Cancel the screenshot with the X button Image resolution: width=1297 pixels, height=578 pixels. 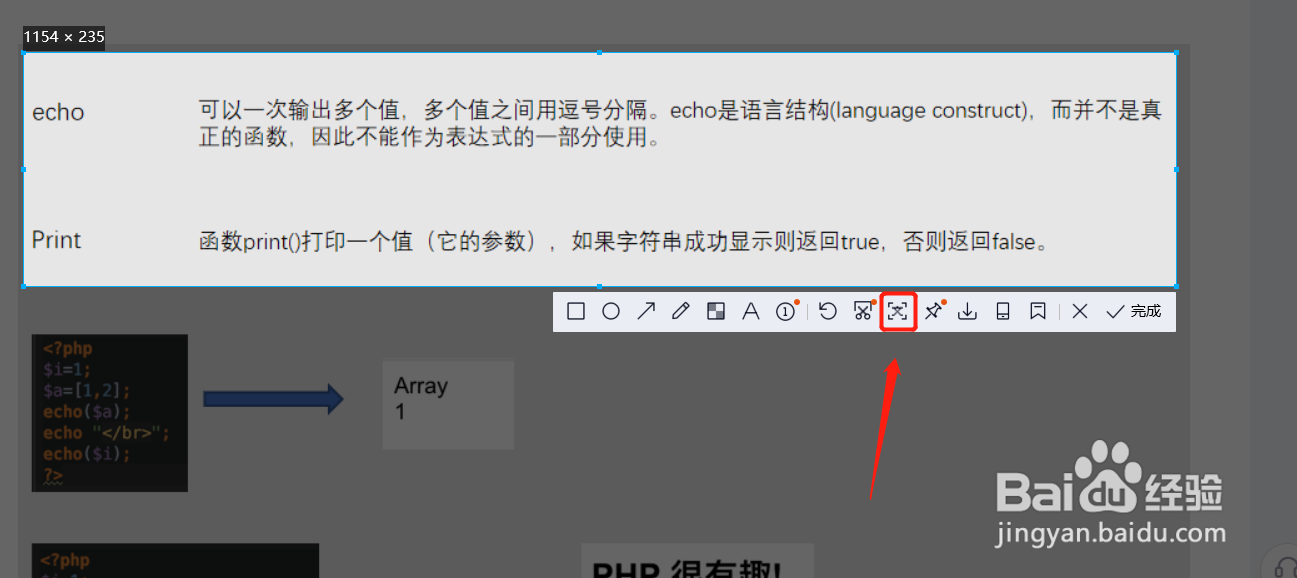1079,311
